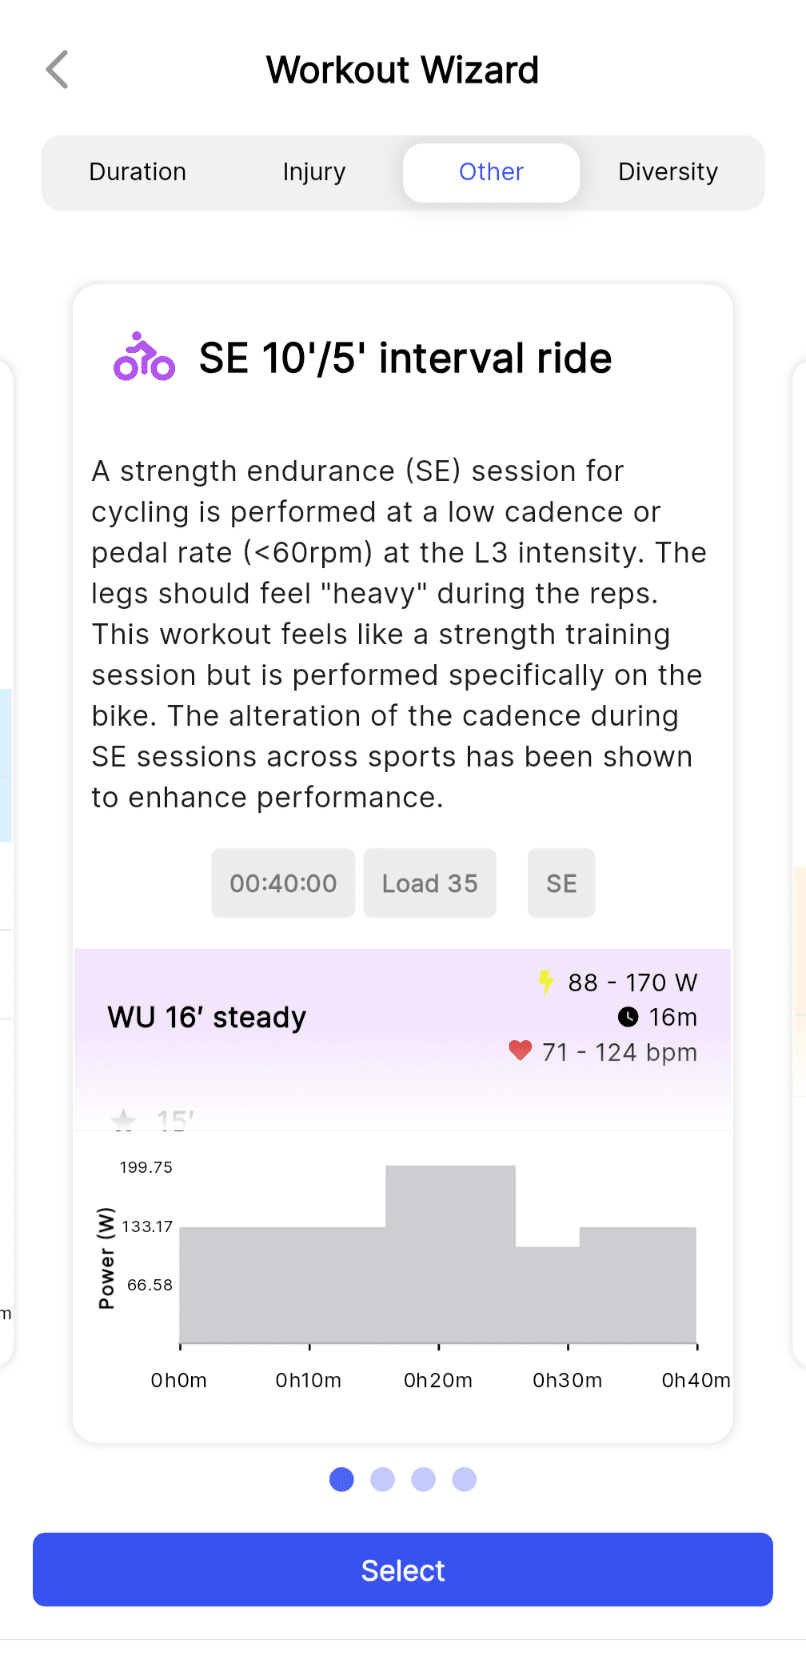Click the red heart rate icon

pos(520,1051)
